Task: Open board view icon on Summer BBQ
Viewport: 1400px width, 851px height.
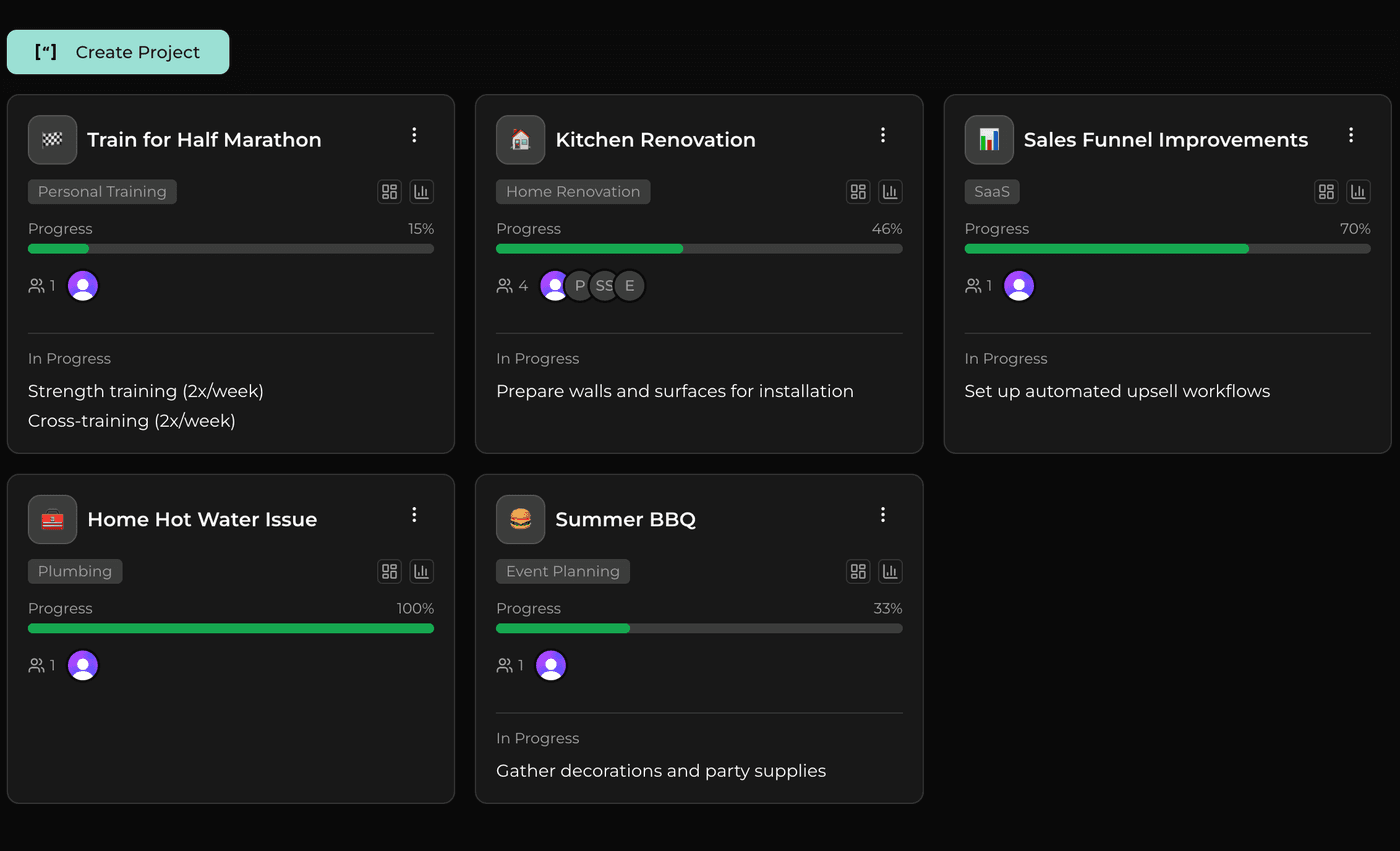Action: click(x=858, y=572)
